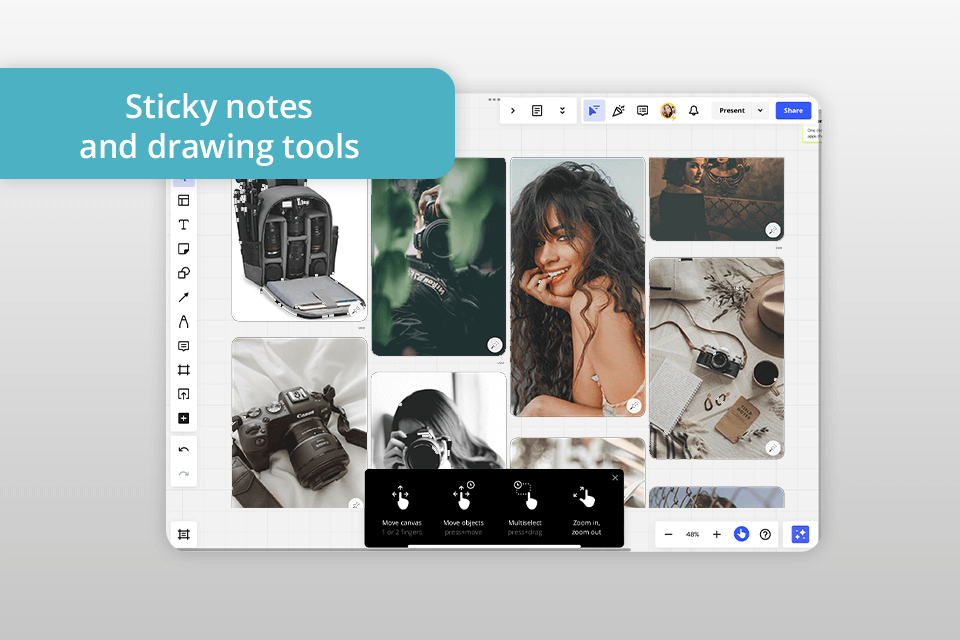Open the Templates tool in left toolbar

click(183, 200)
